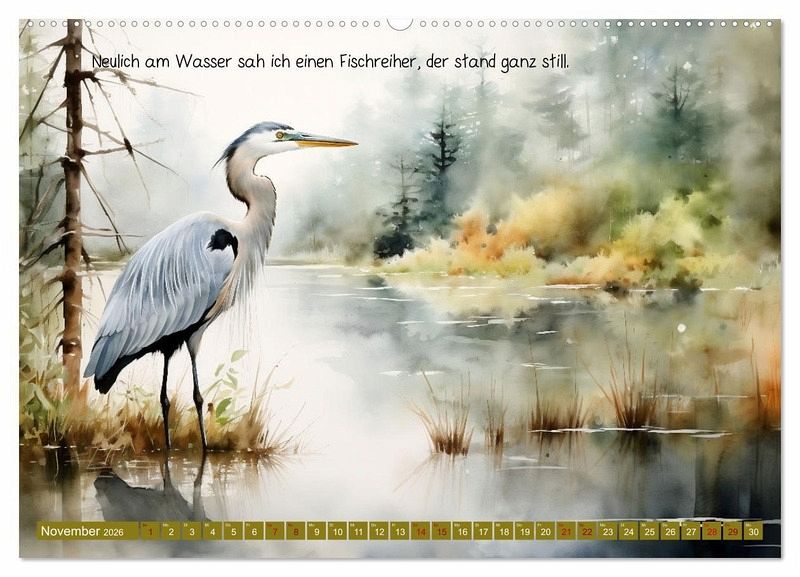800x577 pixels.
Task: Select red day 29 in the calendar strip
Action: 733,531
